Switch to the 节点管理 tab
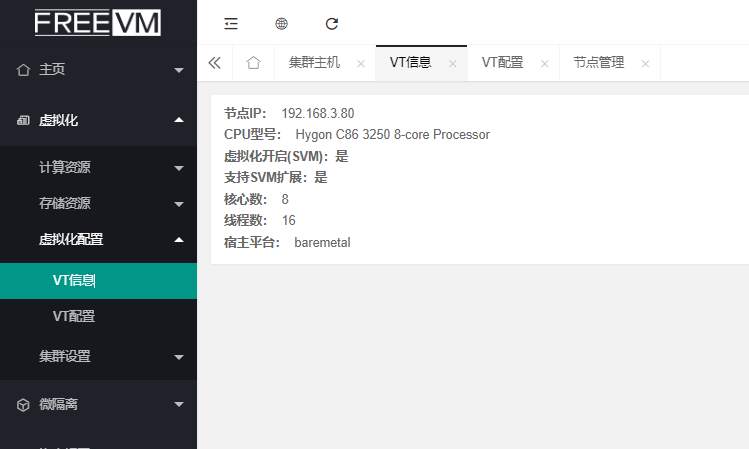Viewport: 749px width, 449px height. coord(598,62)
